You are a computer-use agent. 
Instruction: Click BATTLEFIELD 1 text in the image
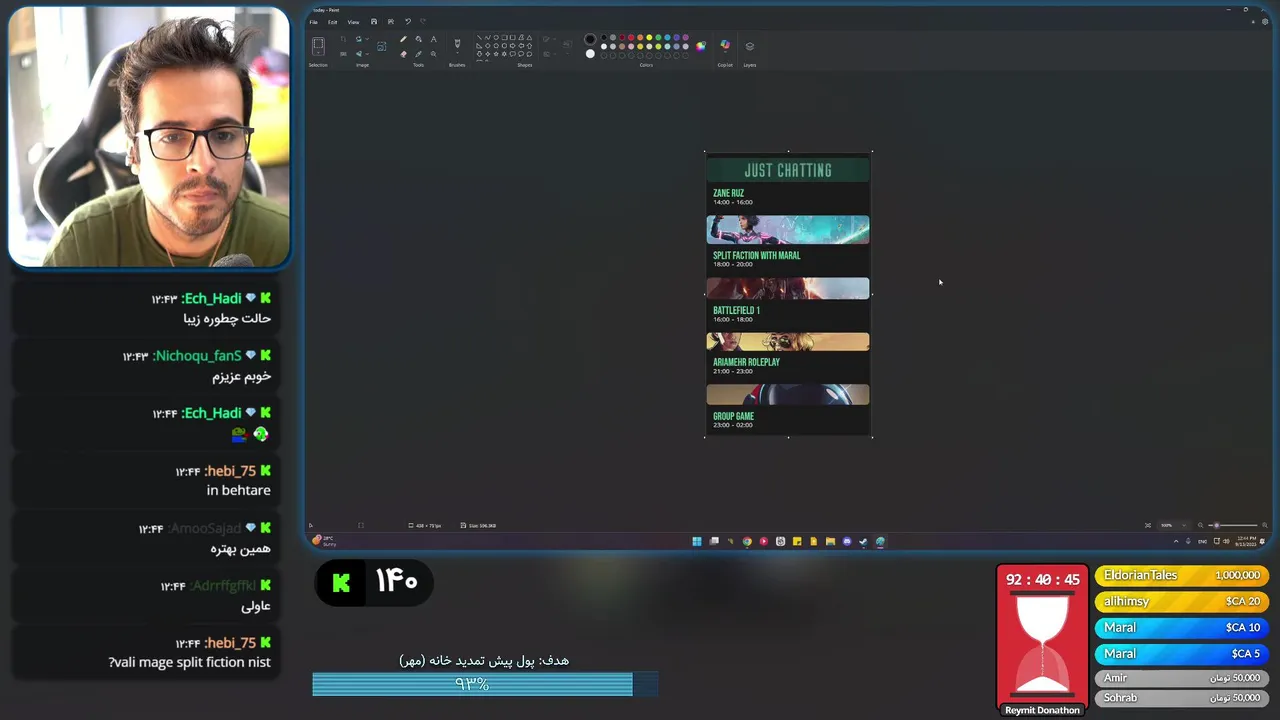[736, 310]
